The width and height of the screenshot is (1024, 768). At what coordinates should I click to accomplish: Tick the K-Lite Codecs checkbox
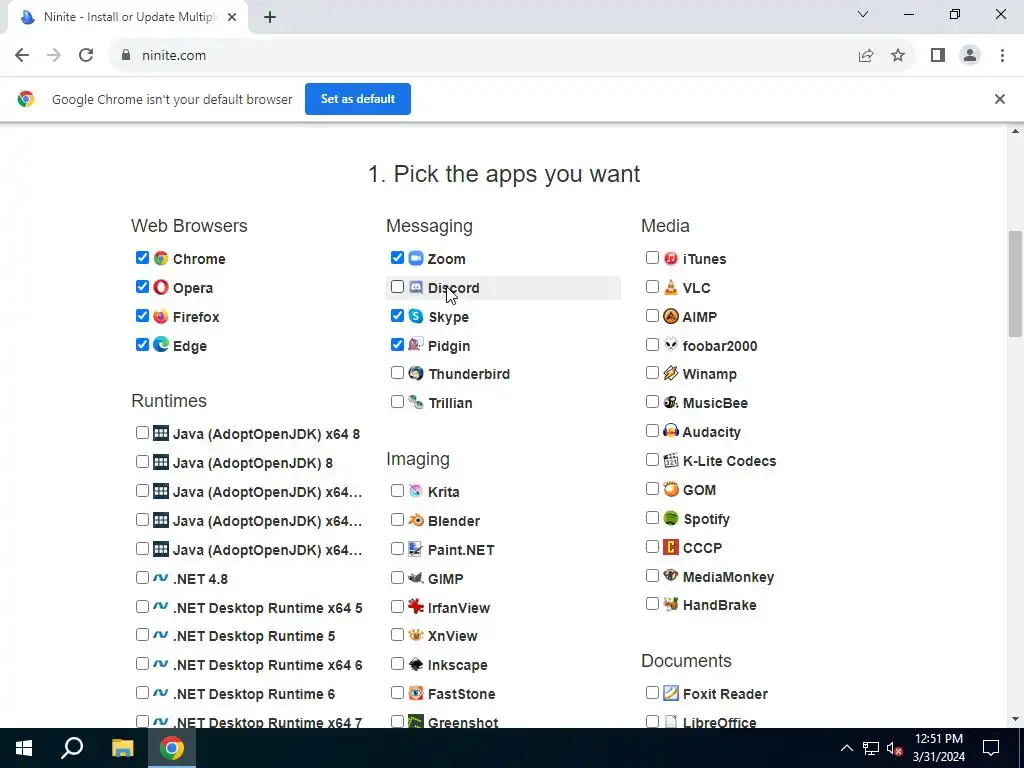tap(652, 460)
